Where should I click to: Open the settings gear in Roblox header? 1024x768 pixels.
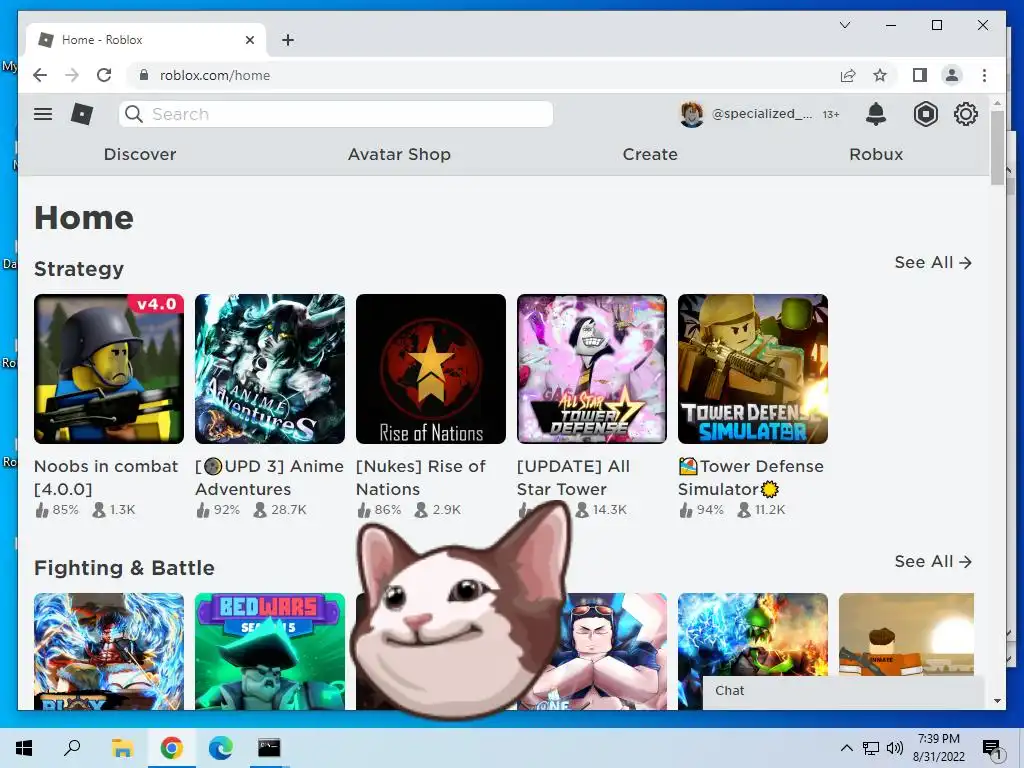click(966, 114)
